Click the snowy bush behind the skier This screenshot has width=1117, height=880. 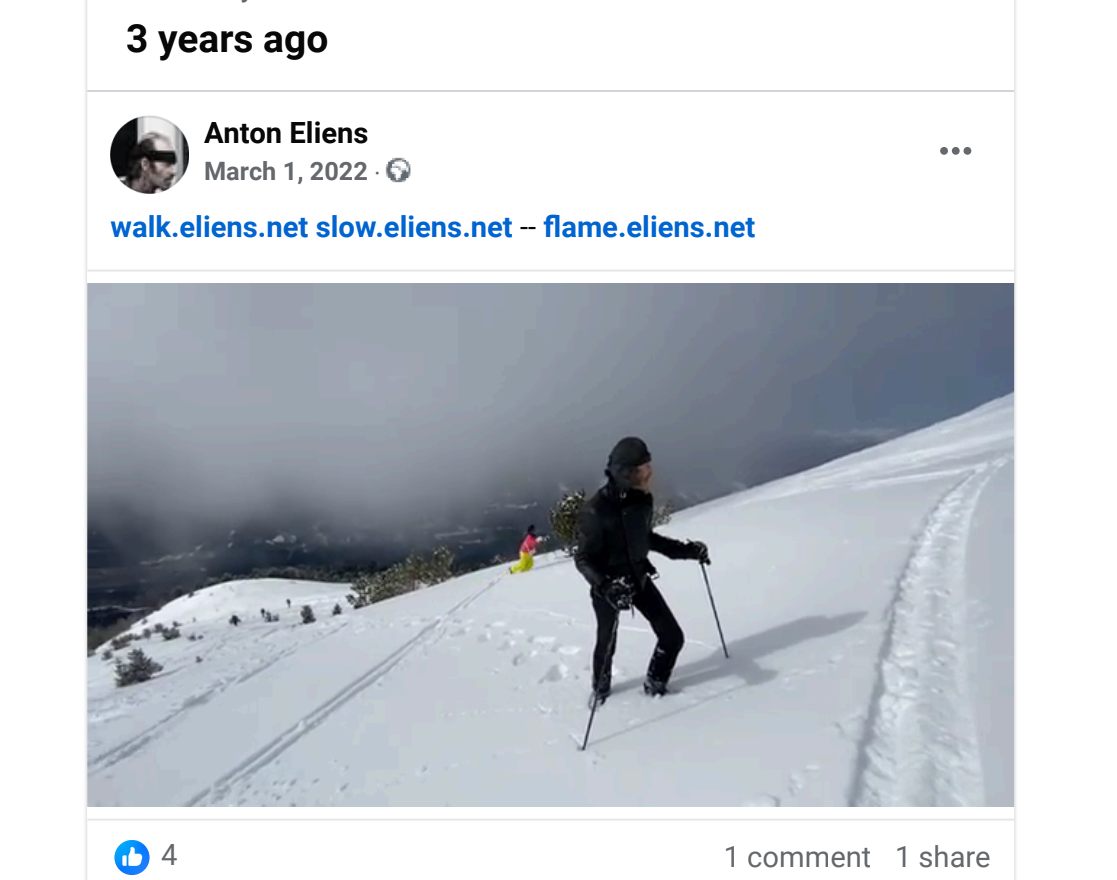coord(568,519)
